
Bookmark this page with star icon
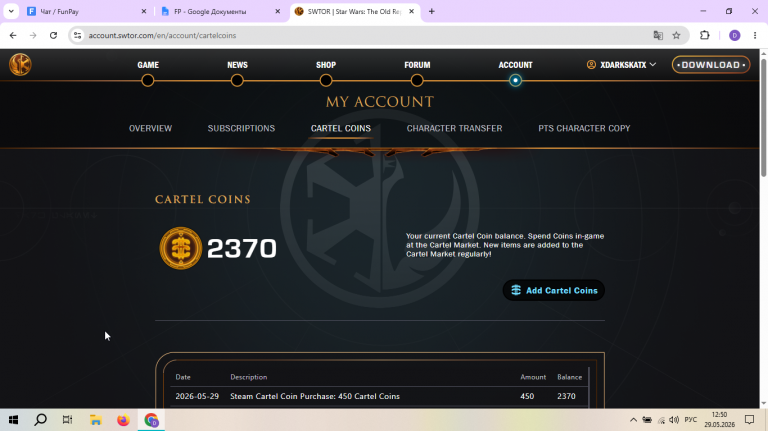(x=676, y=35)
